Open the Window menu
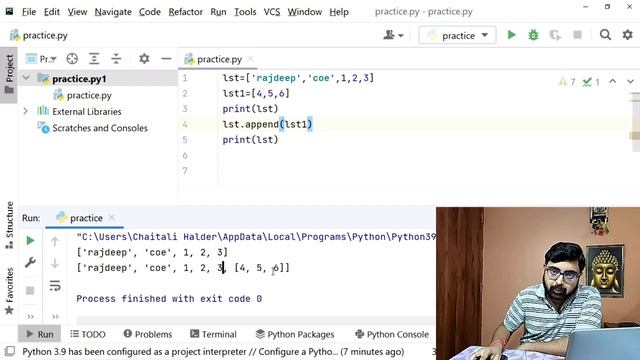The width and height of the screenshot is (640, 360). coord(305,12)
